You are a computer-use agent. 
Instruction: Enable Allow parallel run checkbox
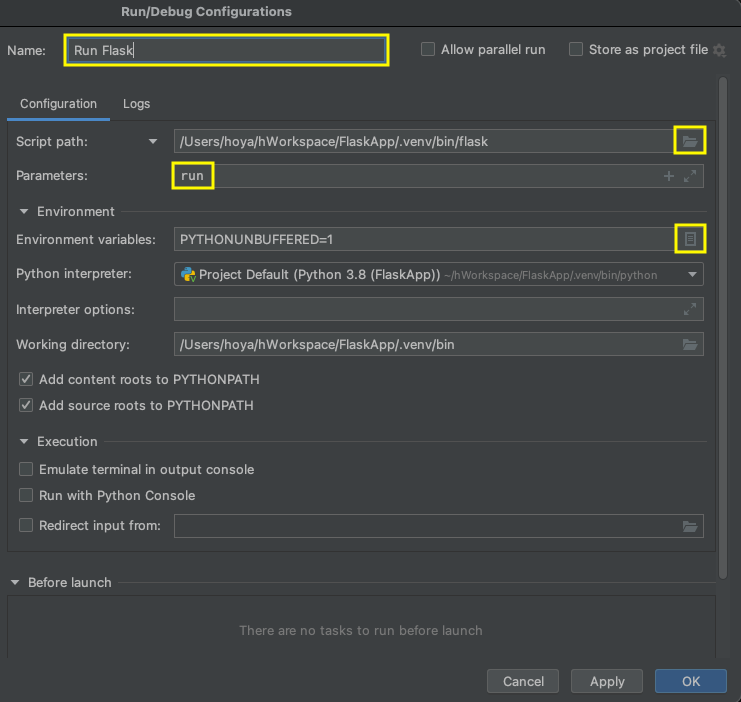click(x=428, y=49)
